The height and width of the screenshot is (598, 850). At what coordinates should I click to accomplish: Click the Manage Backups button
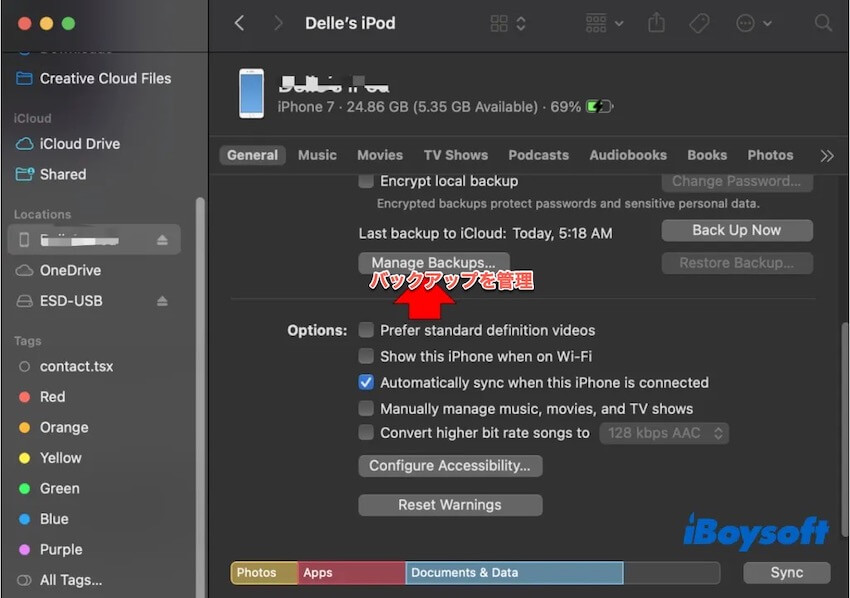point(433,263)
